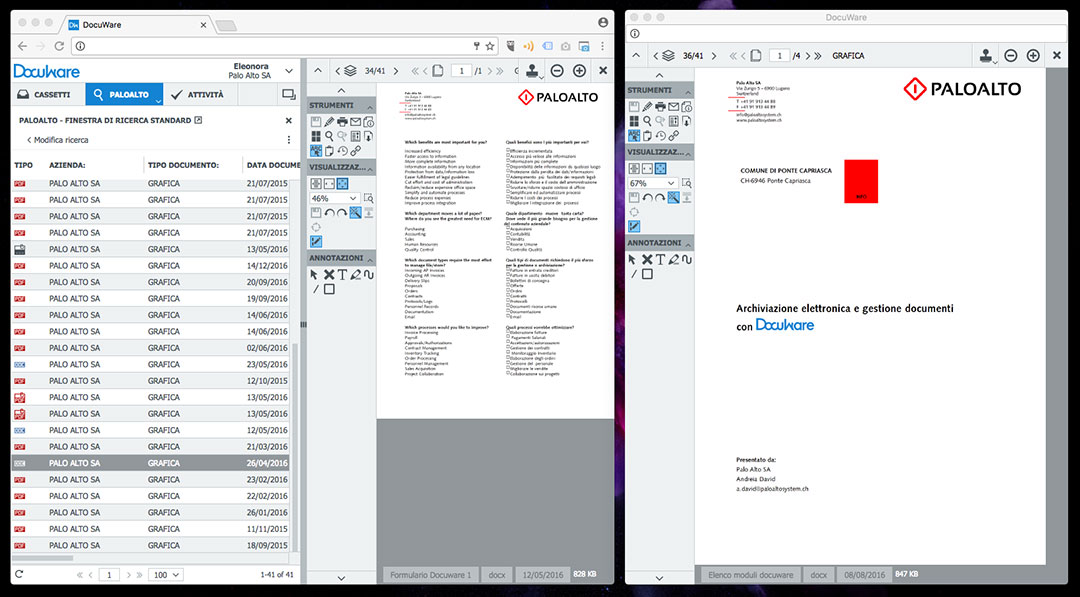Image resolution: width=1080 pixels, height=597 pixels.
Task: Click the stamp icon in right viewer window
Action: [986, 56]
